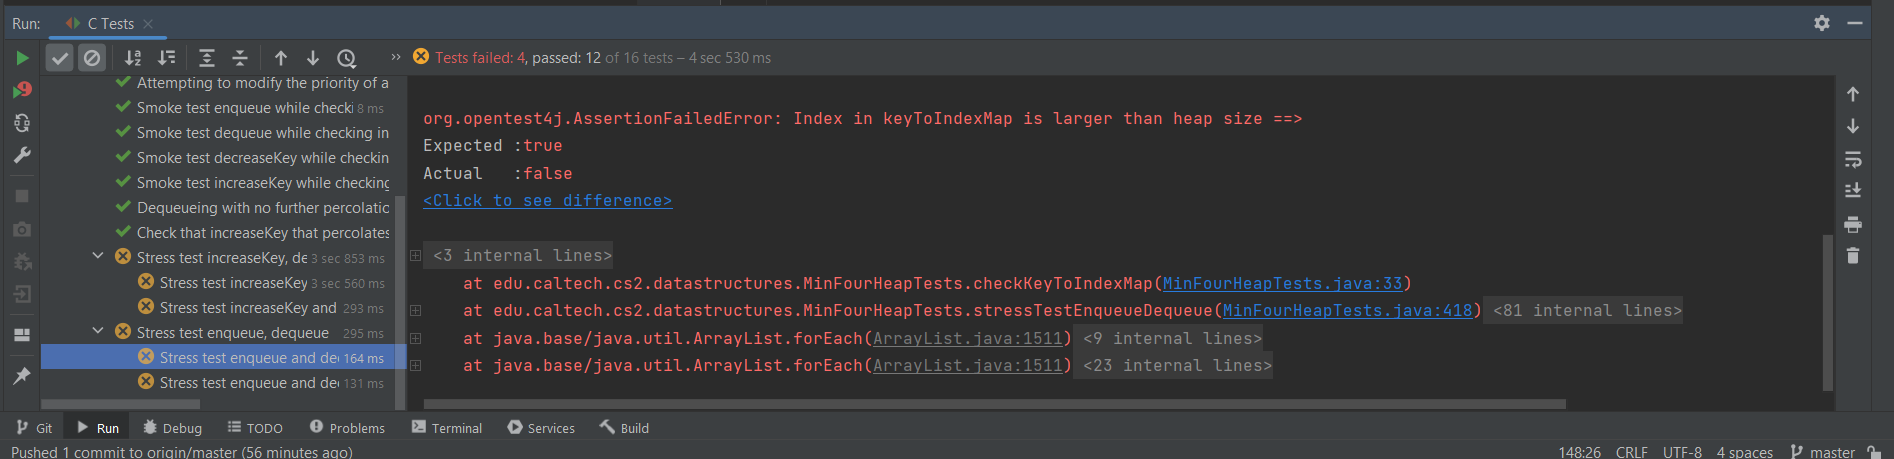The image size is (1894, 459).
Task: Sort tests alphabetically
Action: tap(133, 58)
